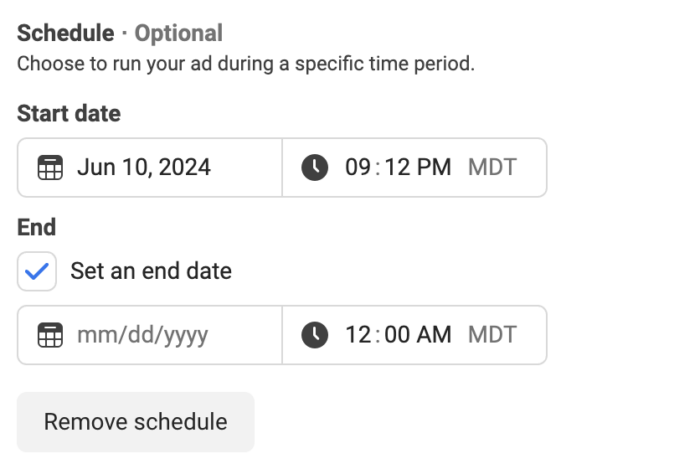Toggle the AM period in end time

coord(434,335)
